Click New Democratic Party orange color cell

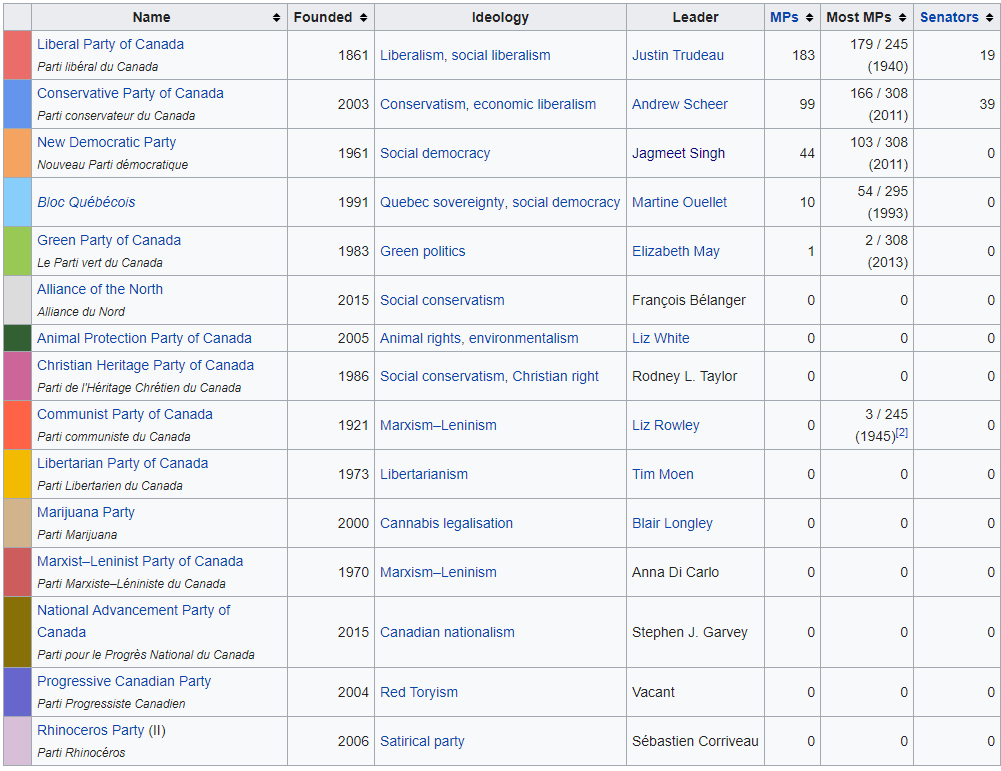17,154
